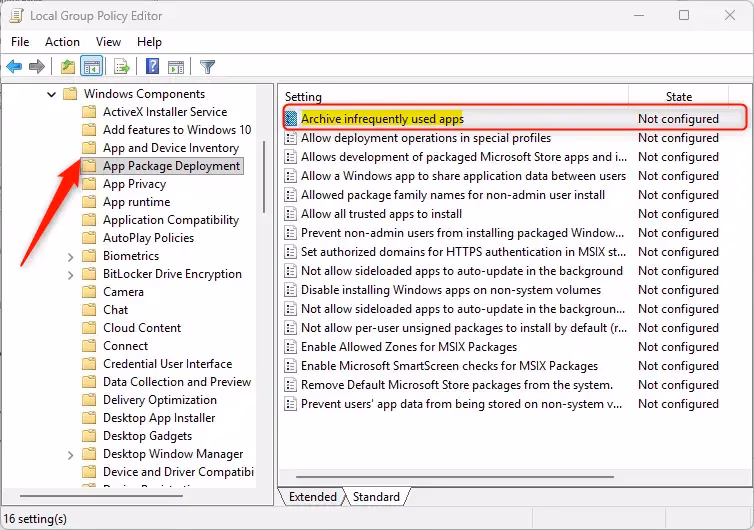754x530 pixels.
Task: Collapse the Windows Components tree node
Action: 51,94
